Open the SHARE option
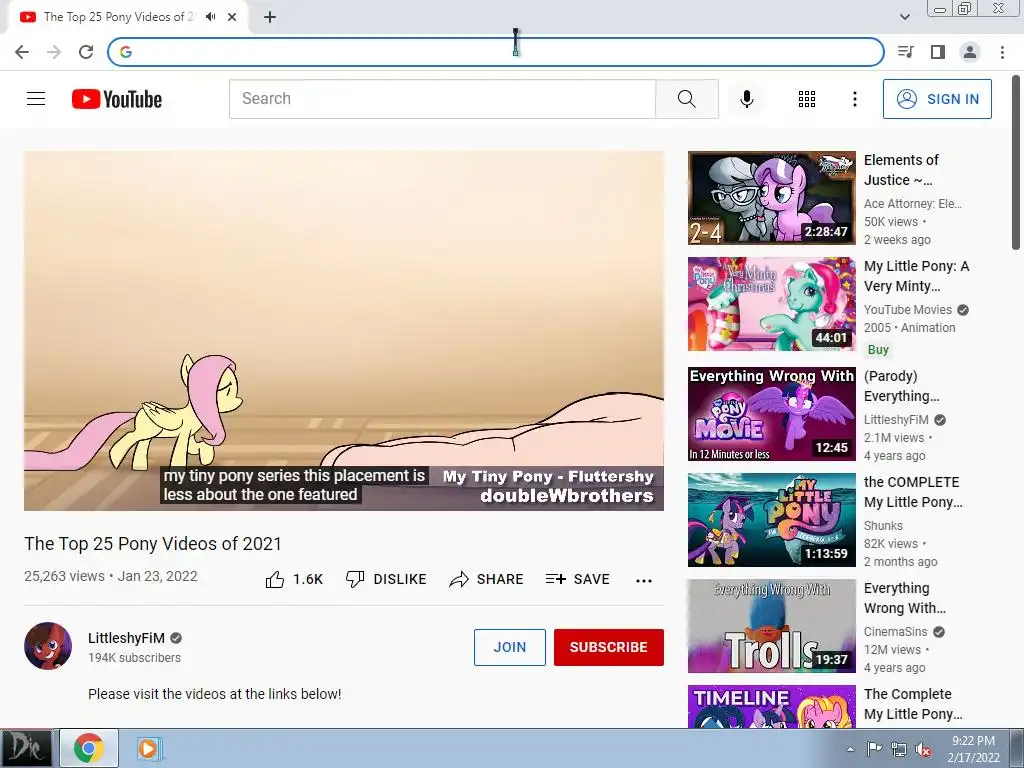This screenshot has height=768, width=1024. coord(487,579)
